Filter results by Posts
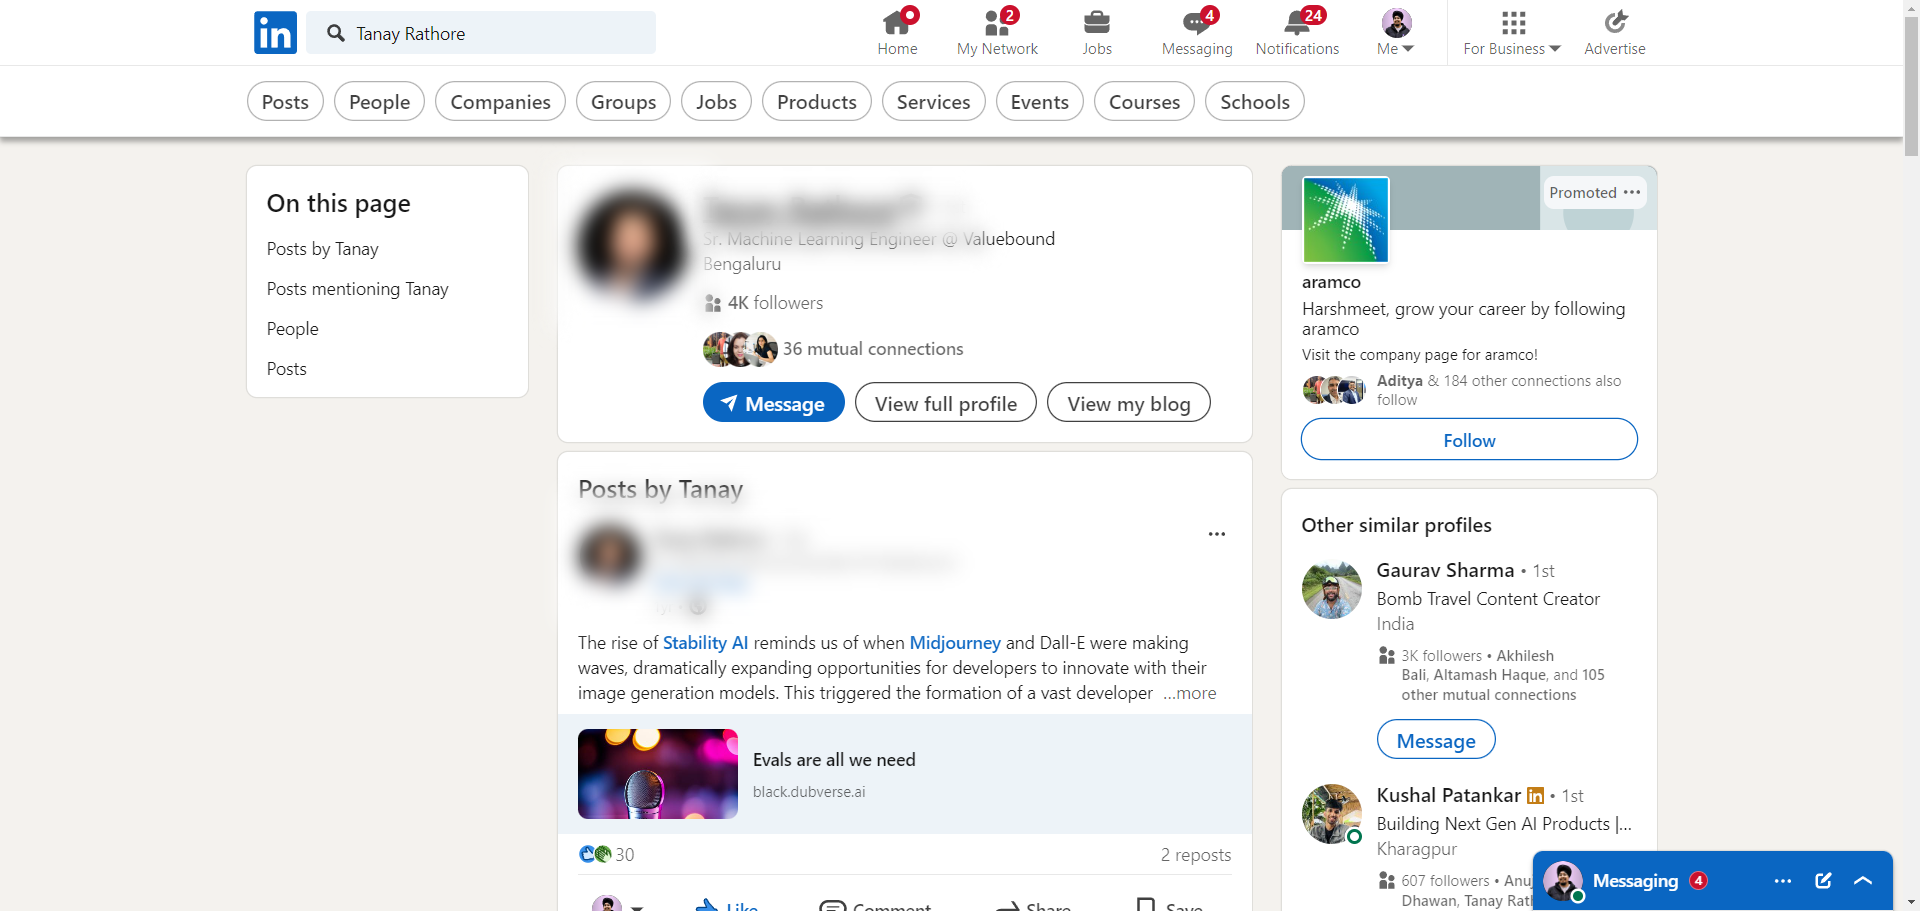The image size is (1920, 911). [x=285, y=101]
